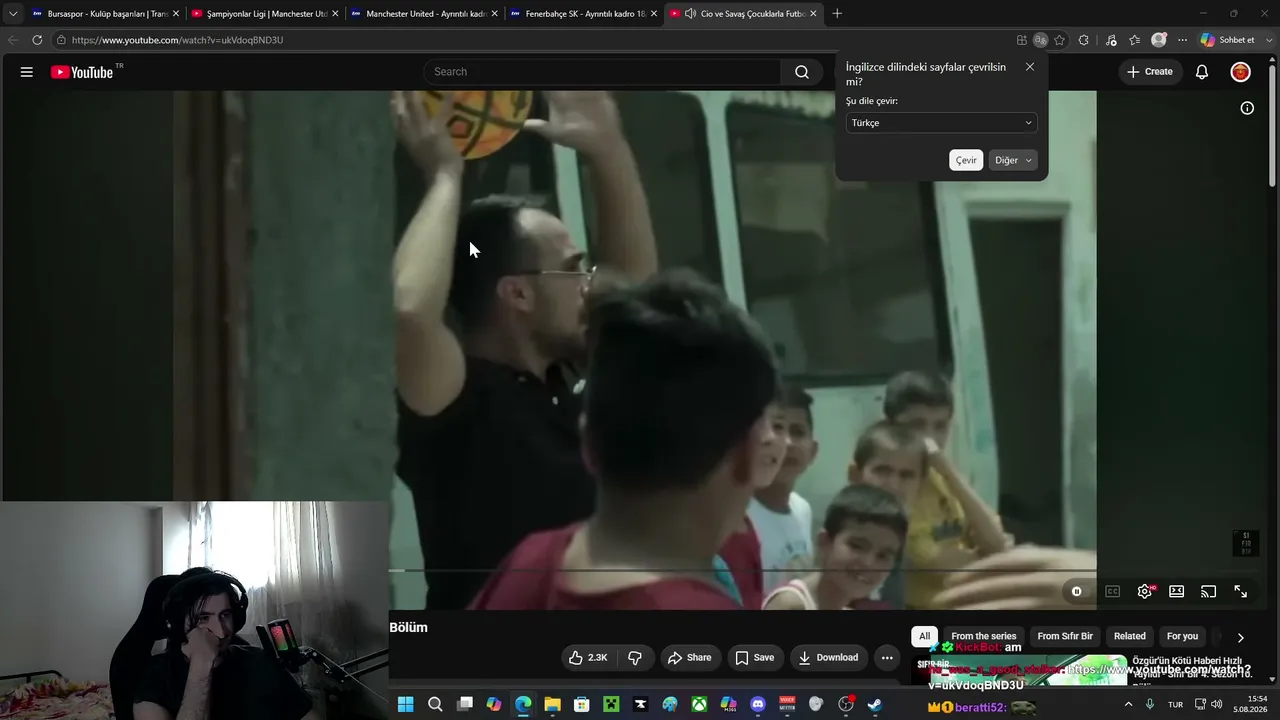1280x720 pixels.
Task: Open video settings gear
Action: [x=1145, y=591]
